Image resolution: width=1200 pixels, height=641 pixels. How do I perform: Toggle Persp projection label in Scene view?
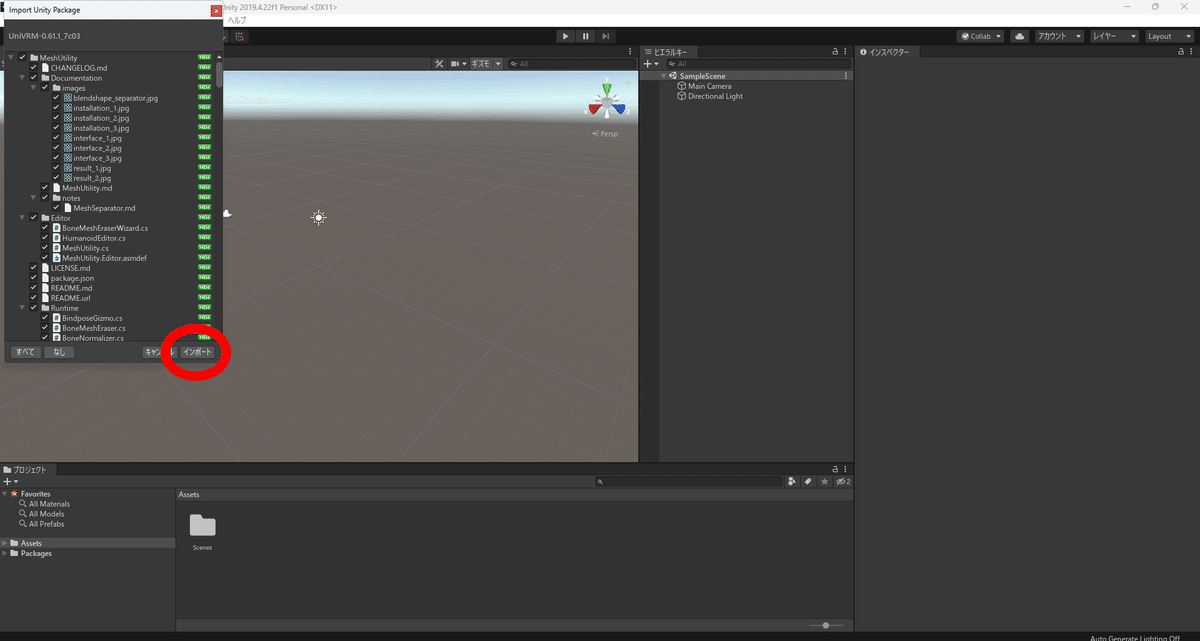[x=605, y=133]
